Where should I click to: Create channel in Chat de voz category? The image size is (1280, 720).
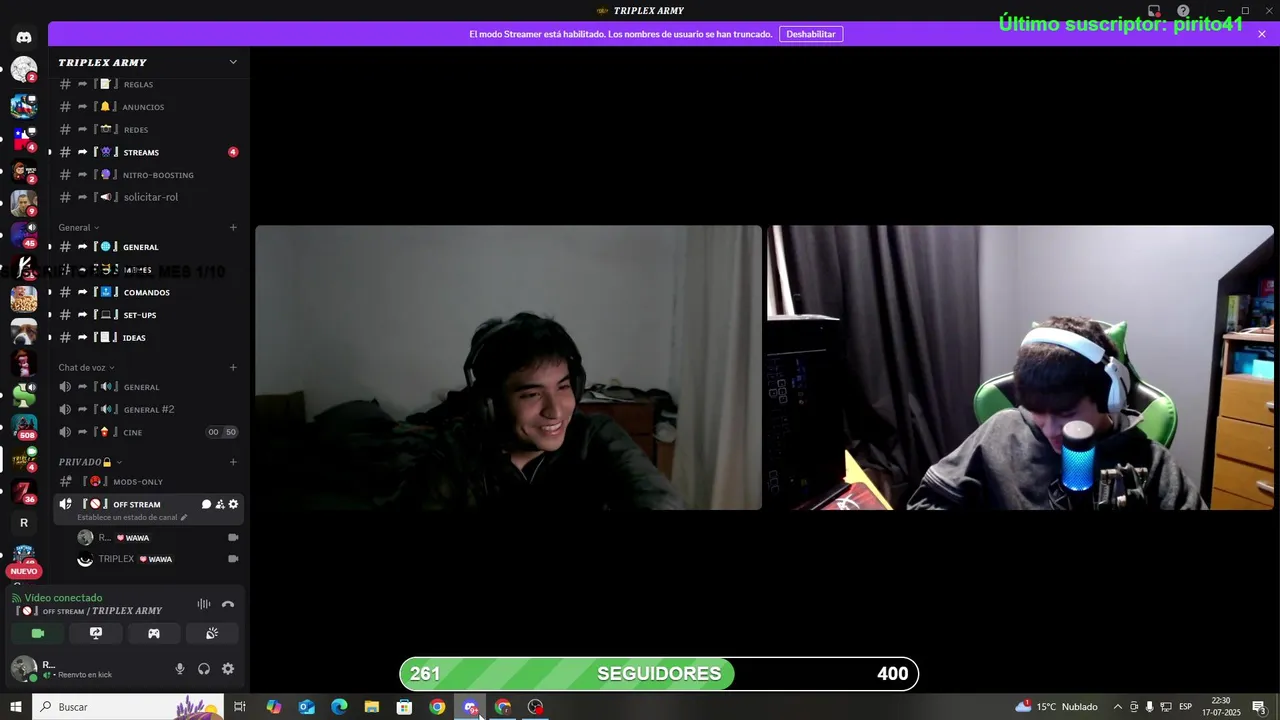point(233,367)
